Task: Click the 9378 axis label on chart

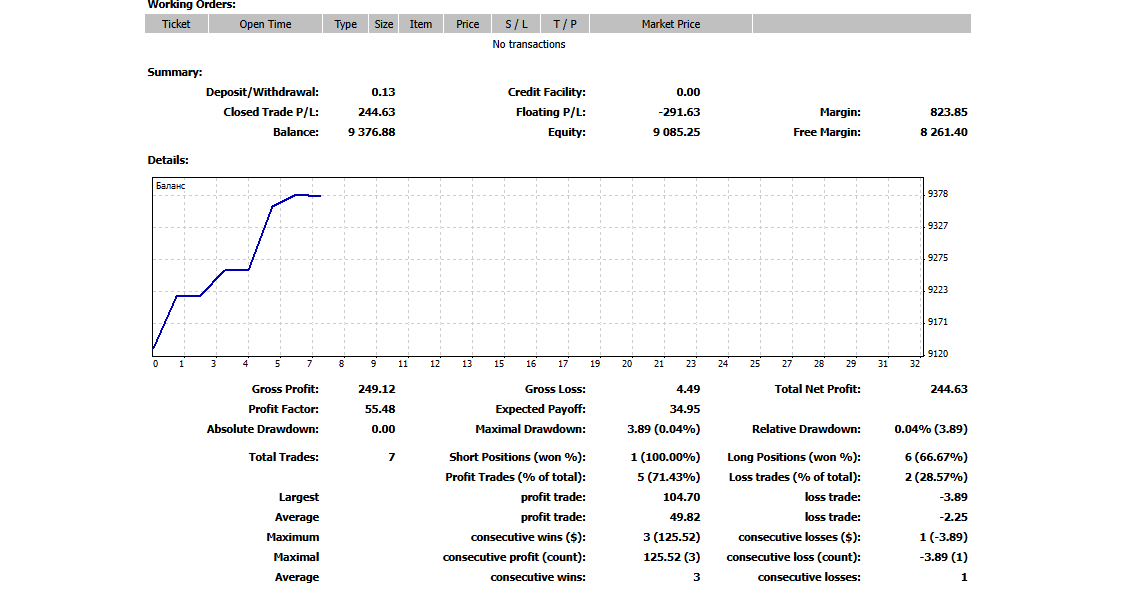Action: coord(938,193)
